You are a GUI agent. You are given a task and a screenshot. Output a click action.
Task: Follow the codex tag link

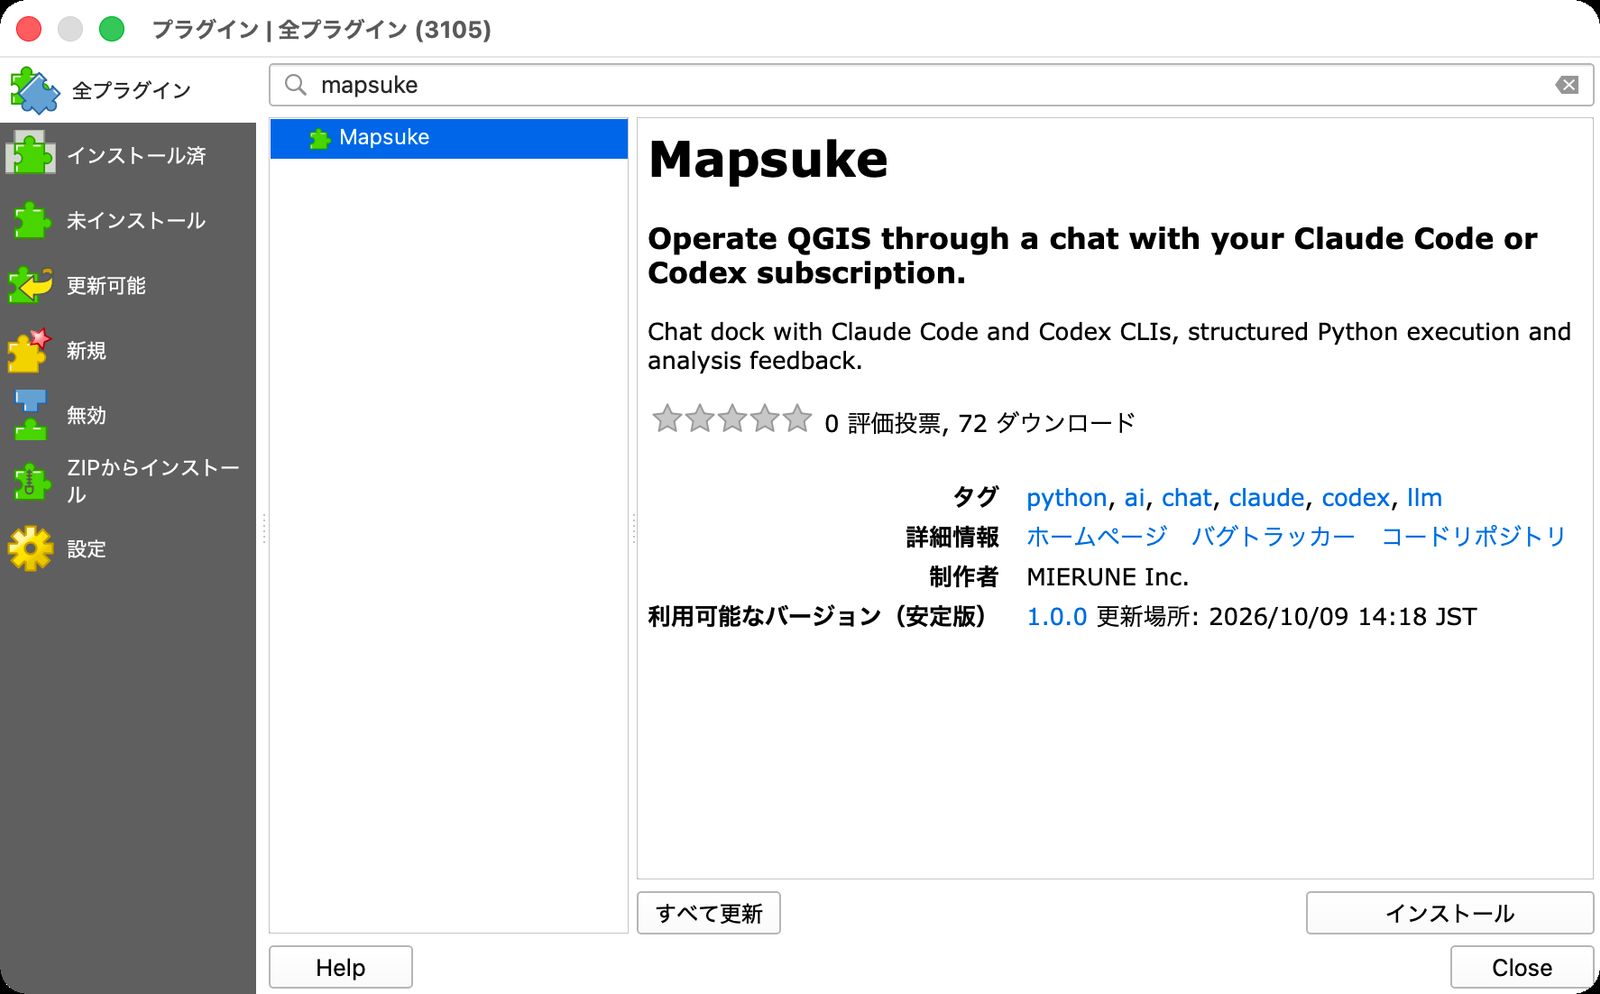(1356, 498)
